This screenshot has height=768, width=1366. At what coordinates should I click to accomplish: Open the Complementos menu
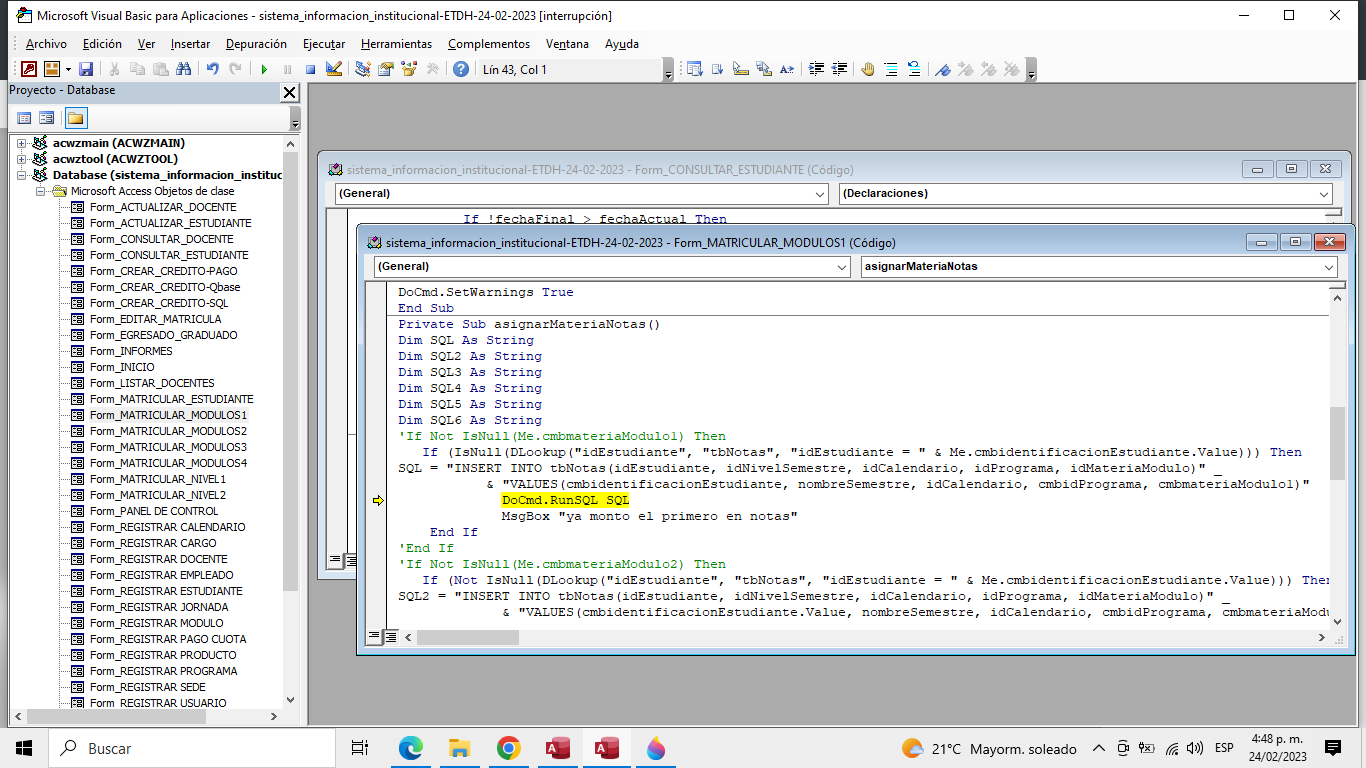point(489,44)
